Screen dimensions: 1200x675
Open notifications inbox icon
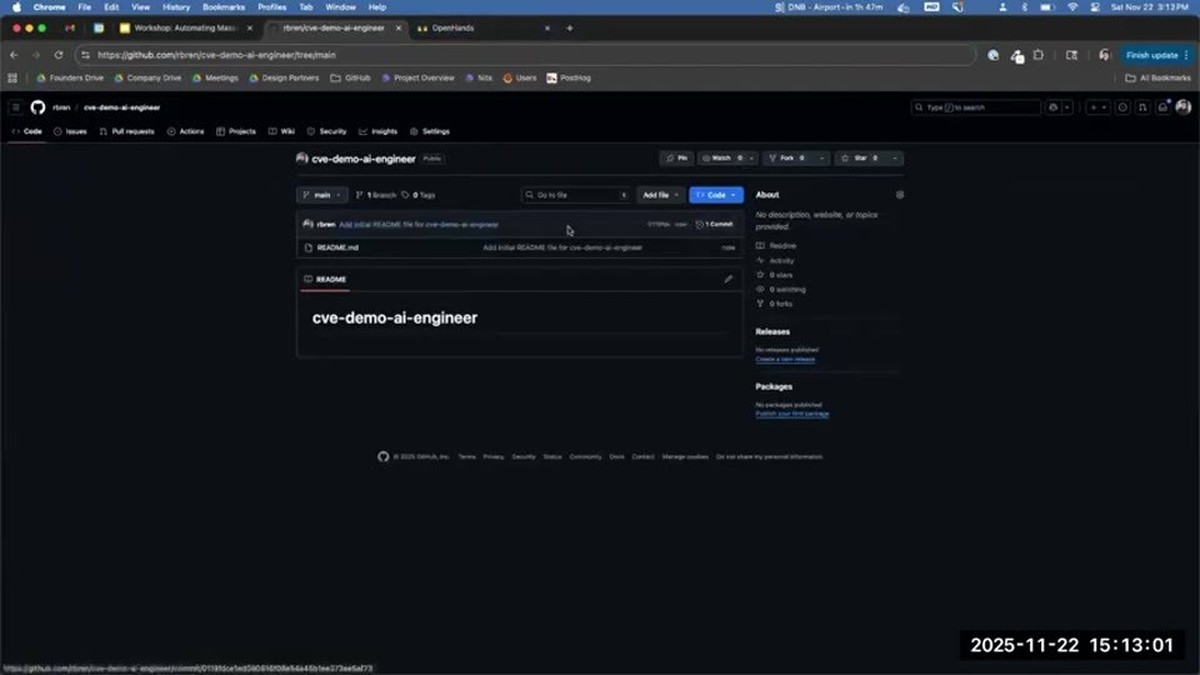[x=1163, y=107]
